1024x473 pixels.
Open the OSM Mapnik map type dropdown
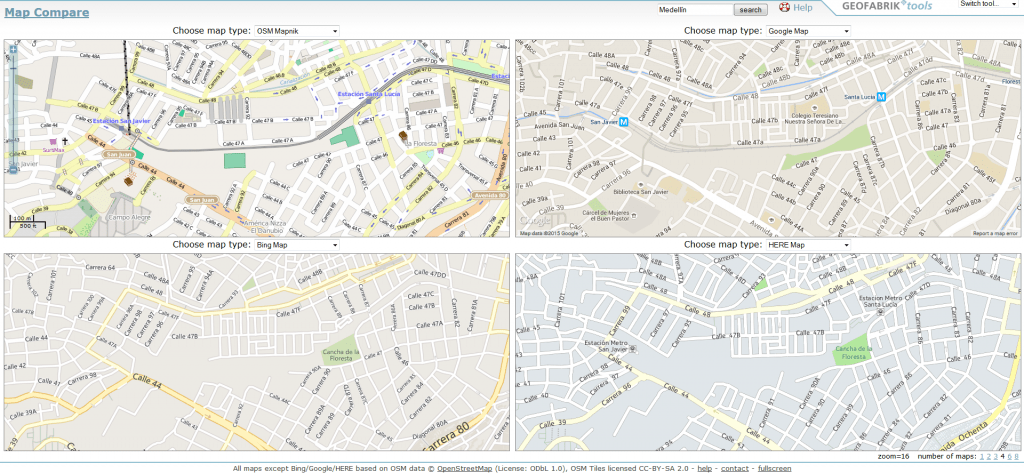(x=297, y=31)
